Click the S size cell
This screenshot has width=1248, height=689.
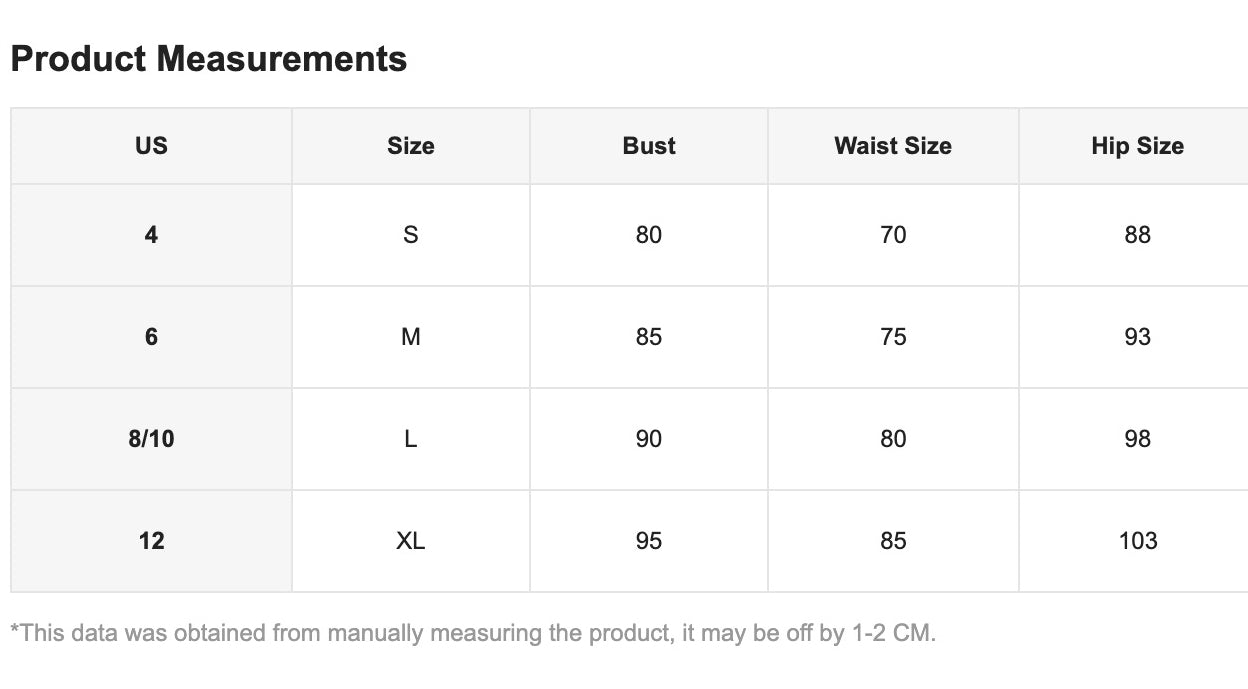pos(411,235)
